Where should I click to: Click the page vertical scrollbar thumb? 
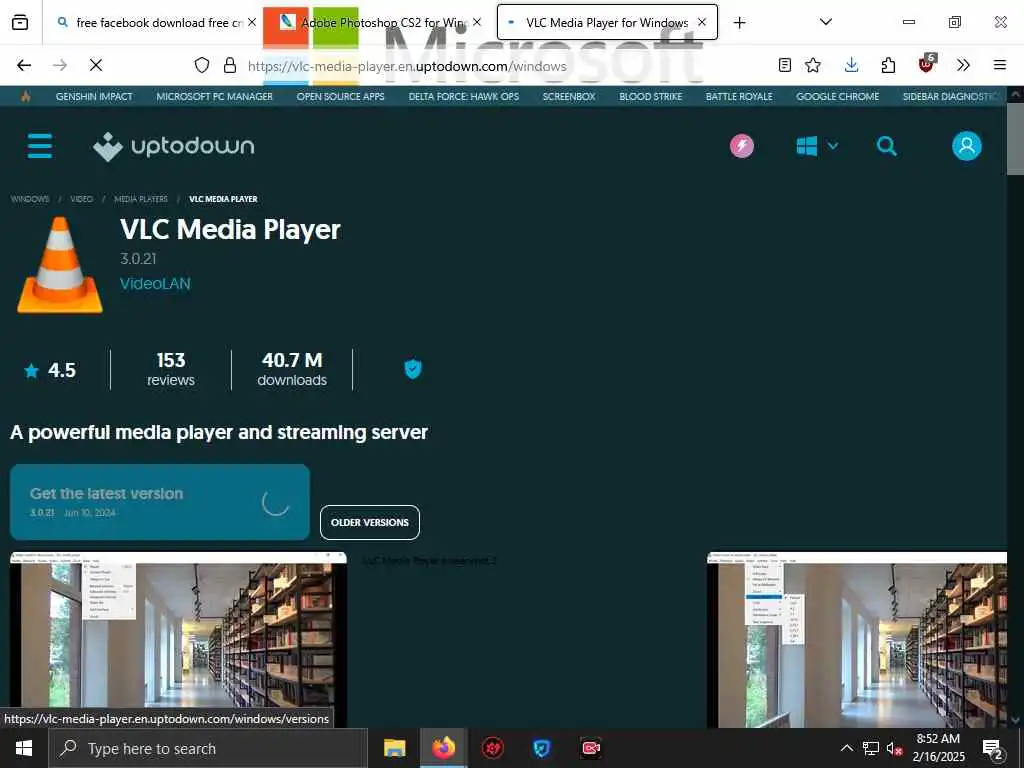click(1015, 137)
